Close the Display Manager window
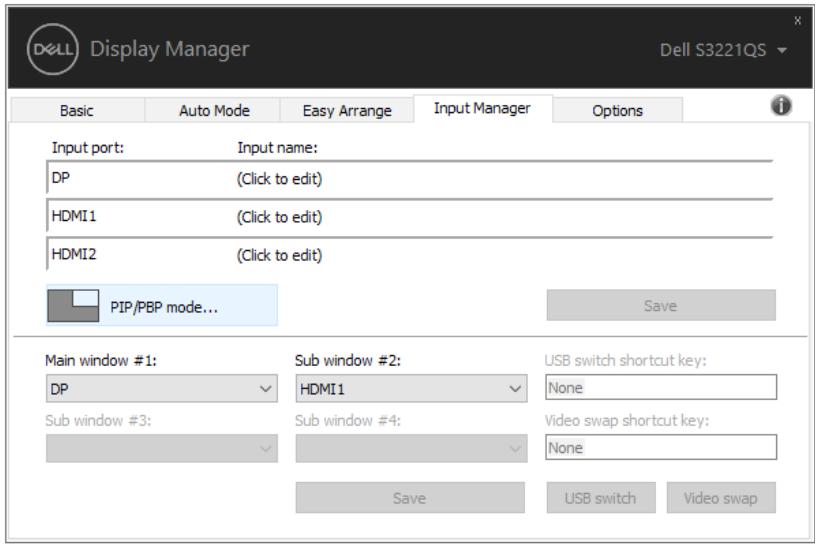 tap(797, 21)
